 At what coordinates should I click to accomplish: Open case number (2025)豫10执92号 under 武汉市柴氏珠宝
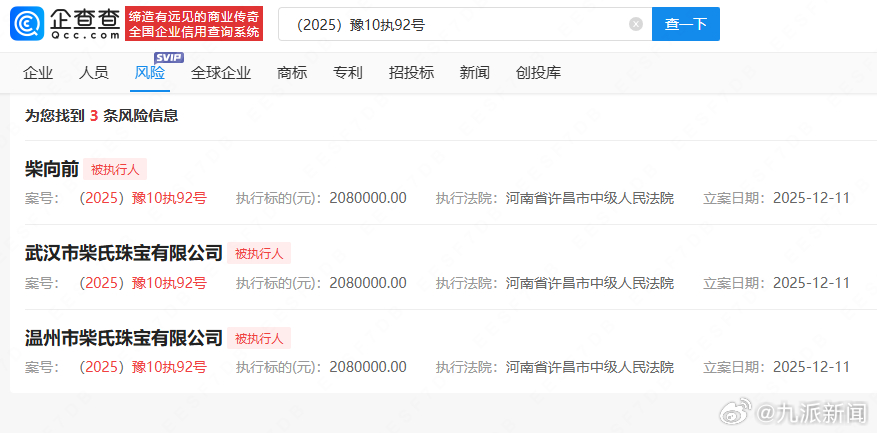(x=143, y=283)
